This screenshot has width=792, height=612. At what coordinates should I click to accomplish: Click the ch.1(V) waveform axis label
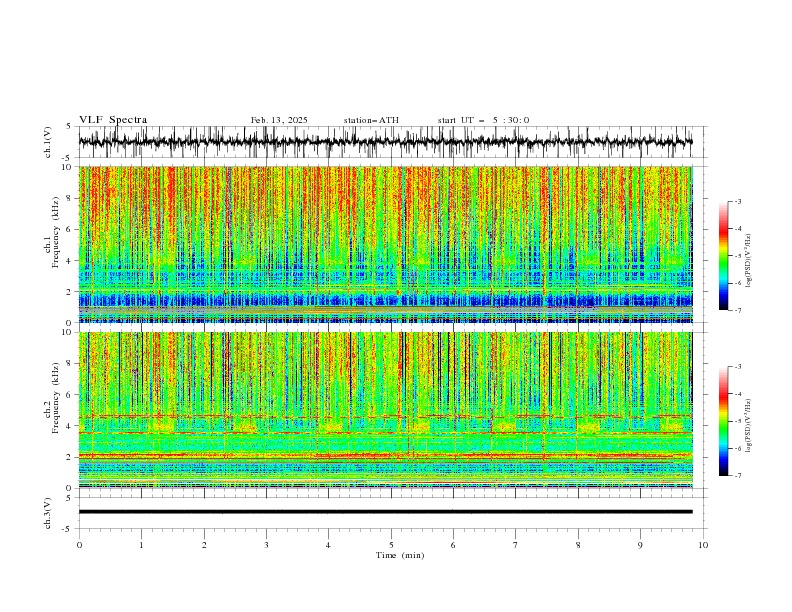[48, 142]
